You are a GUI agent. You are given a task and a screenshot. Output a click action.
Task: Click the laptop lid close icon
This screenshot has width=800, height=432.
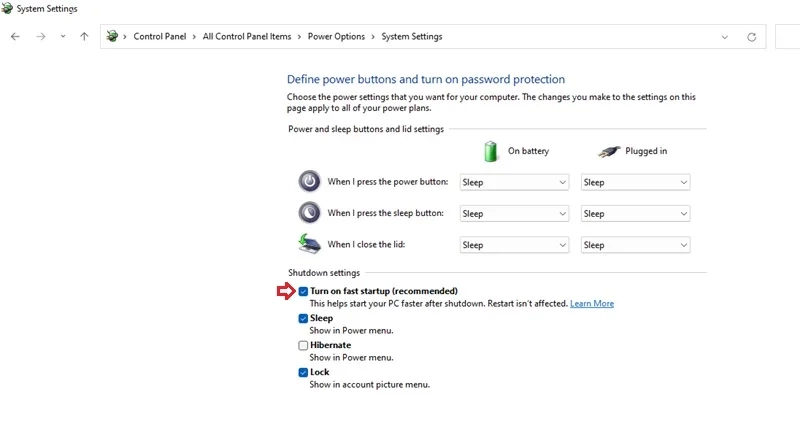(309, 244)
